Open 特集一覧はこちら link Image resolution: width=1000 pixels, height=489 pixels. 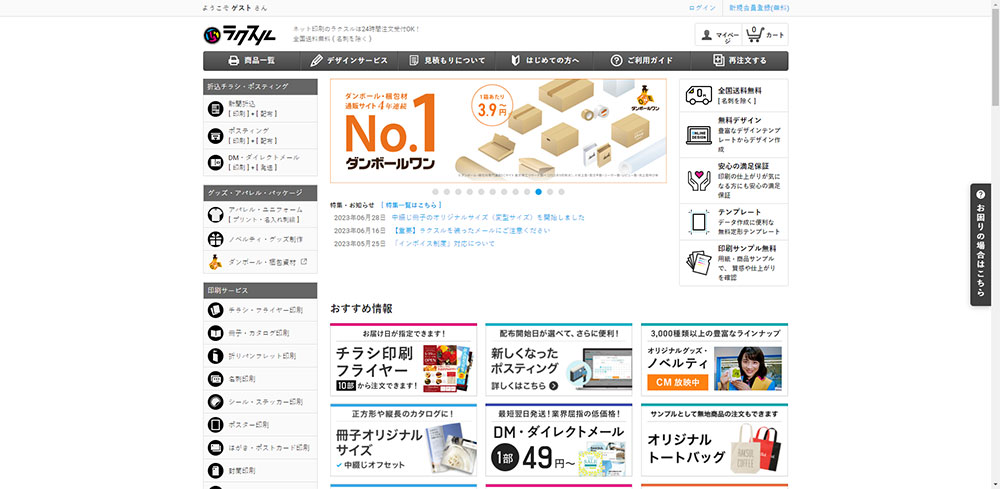411,205
